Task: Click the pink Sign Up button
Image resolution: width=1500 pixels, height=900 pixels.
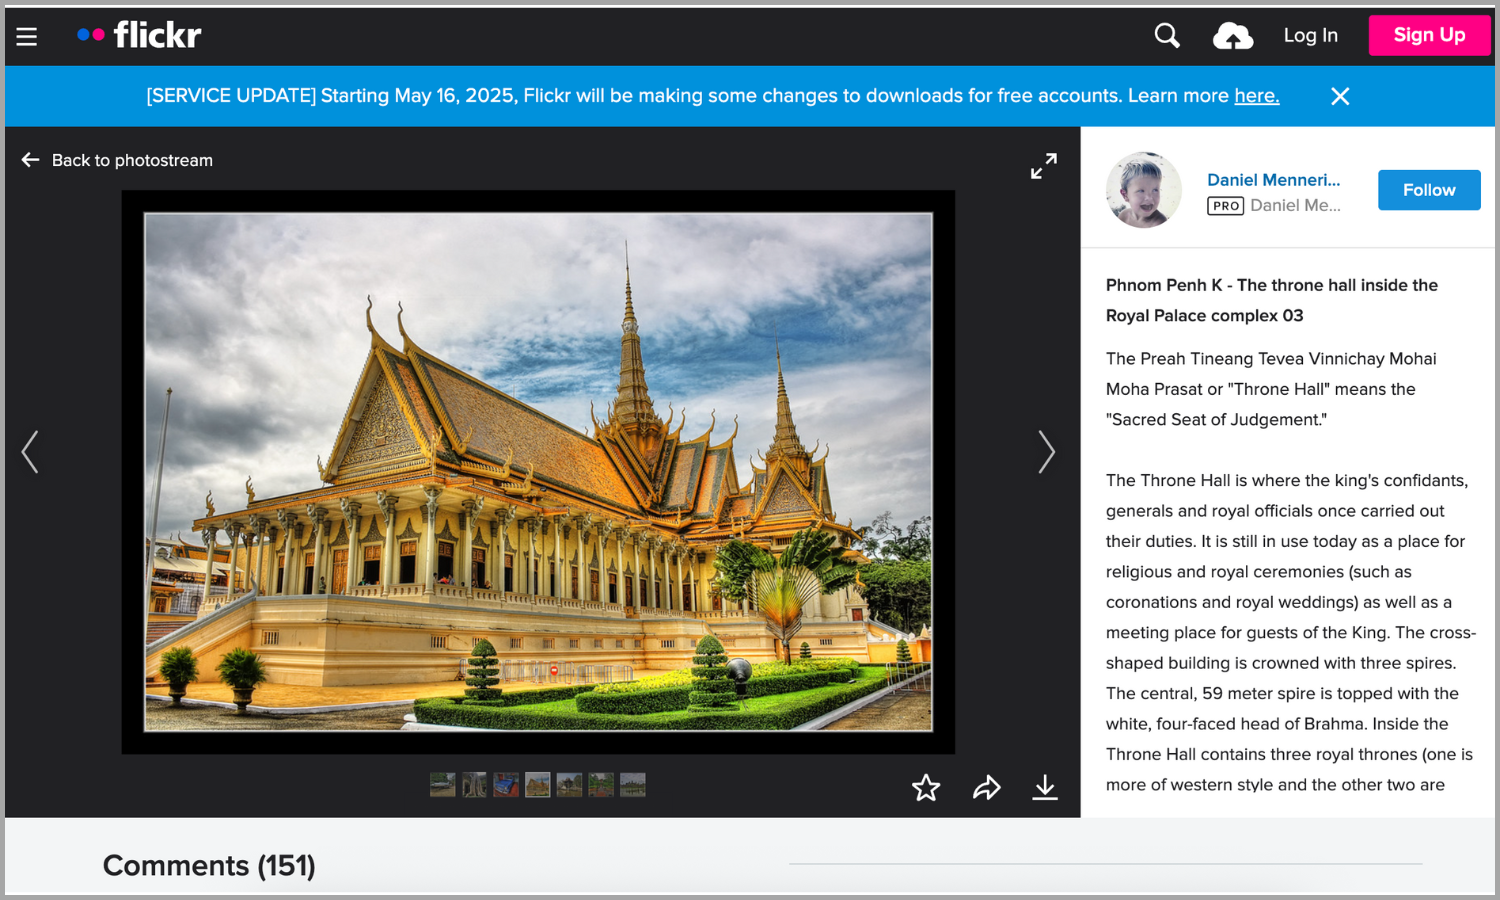Action: tap(1429, 35)
